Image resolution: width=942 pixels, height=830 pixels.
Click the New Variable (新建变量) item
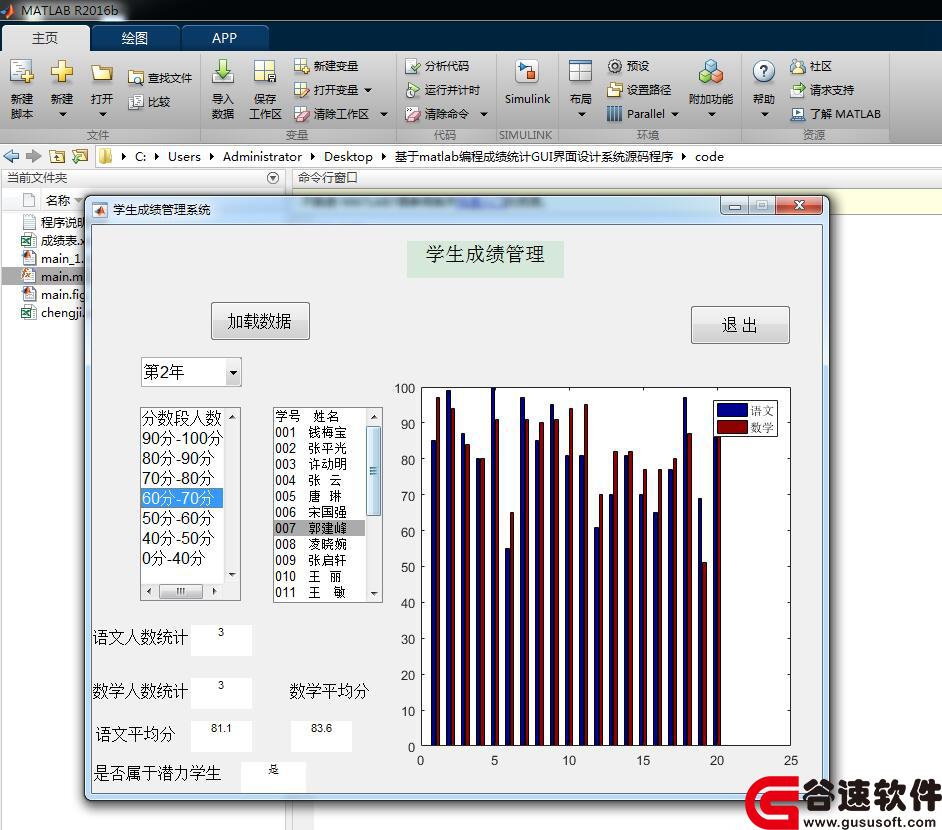click(326, 66)
